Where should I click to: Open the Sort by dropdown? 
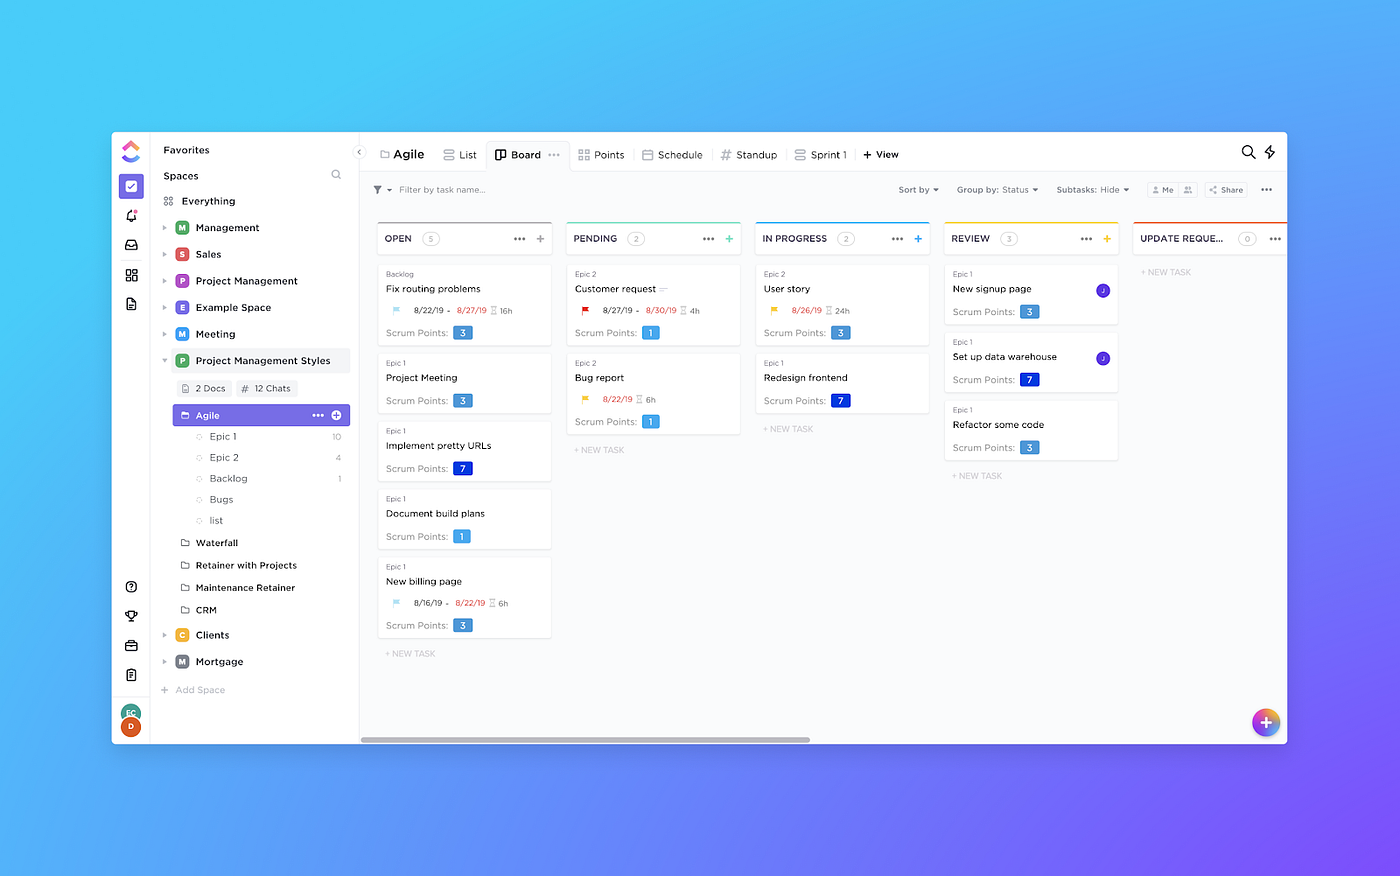[917, 189]
